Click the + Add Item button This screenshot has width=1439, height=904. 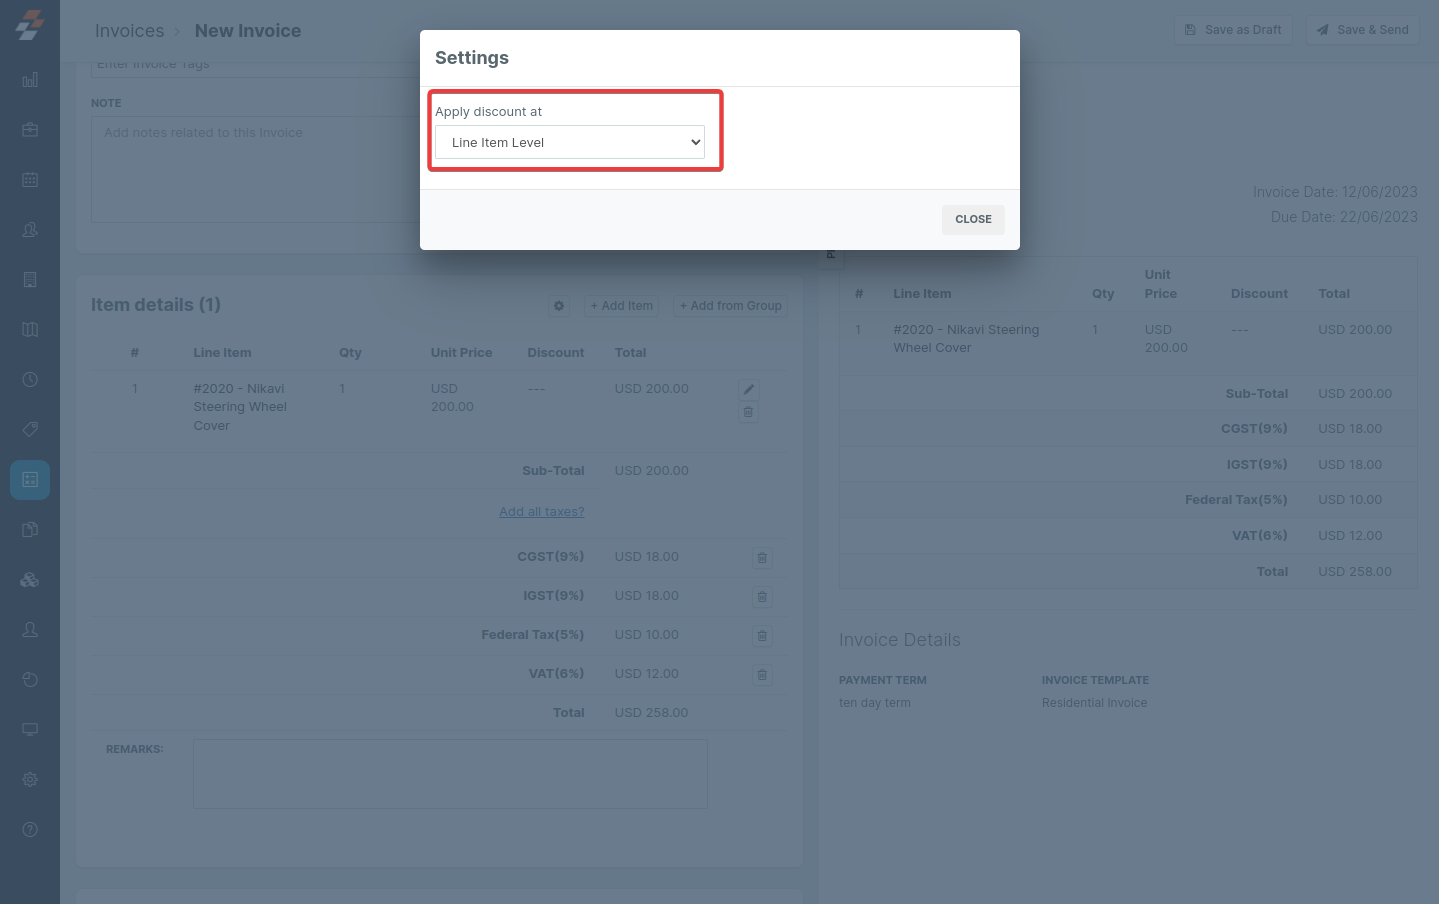point(622,306)
